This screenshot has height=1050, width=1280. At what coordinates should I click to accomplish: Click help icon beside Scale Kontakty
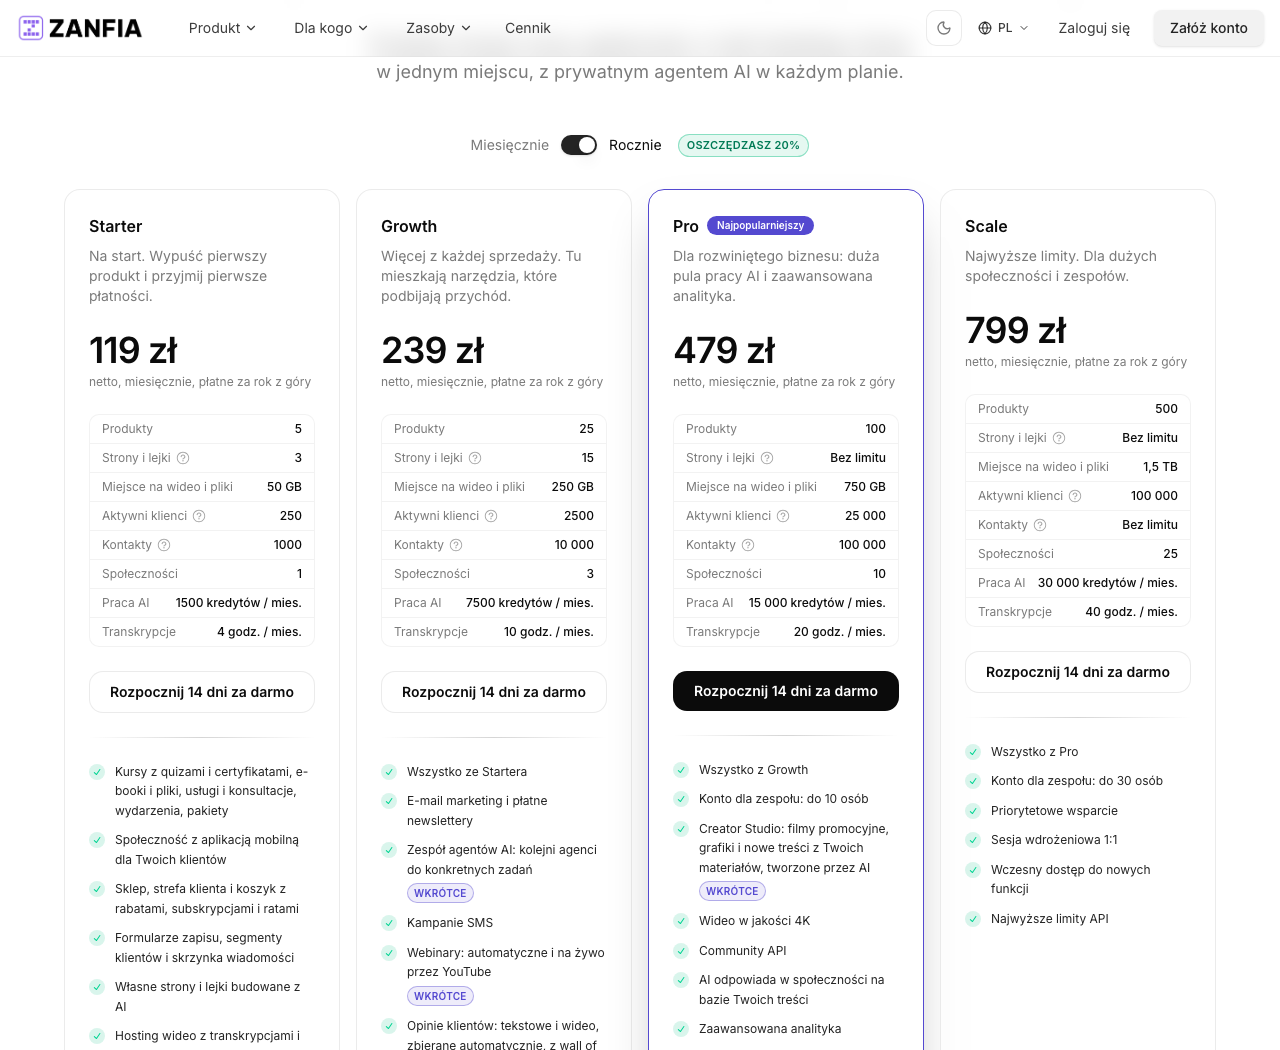tap(1040, 525)
